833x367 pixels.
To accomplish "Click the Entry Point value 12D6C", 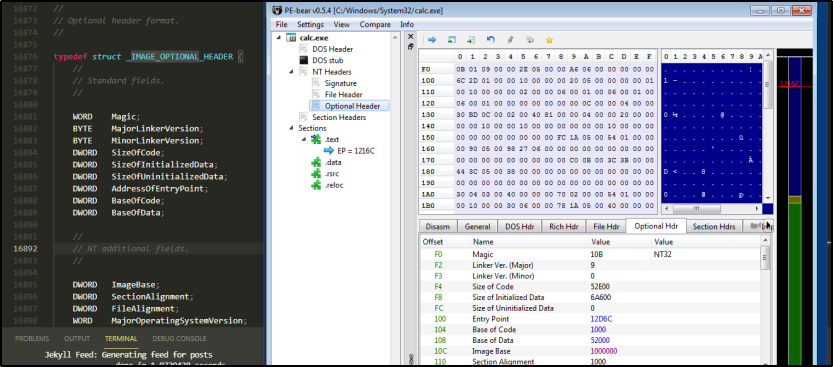I will pos(602,319).
